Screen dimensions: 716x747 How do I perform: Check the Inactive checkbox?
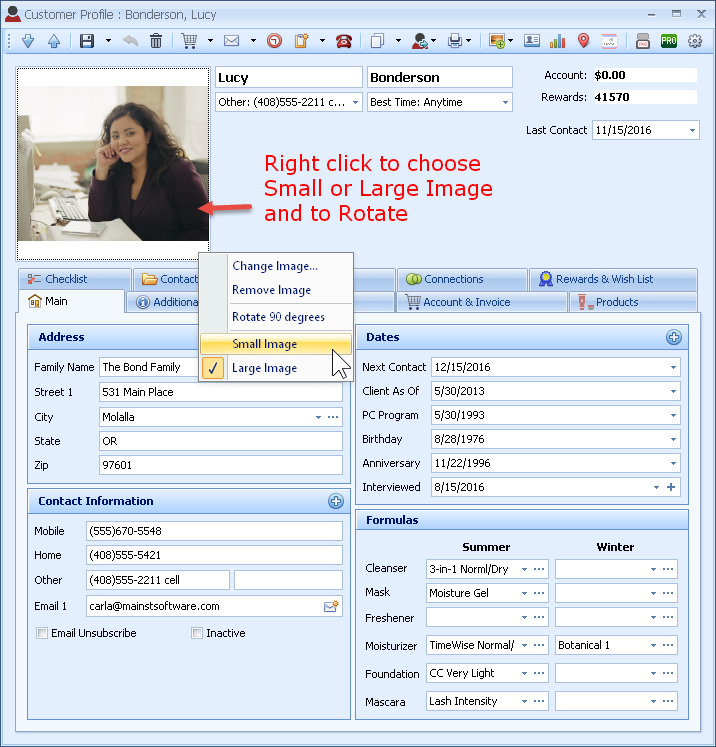pyautogui.click(x=197, y=633)
